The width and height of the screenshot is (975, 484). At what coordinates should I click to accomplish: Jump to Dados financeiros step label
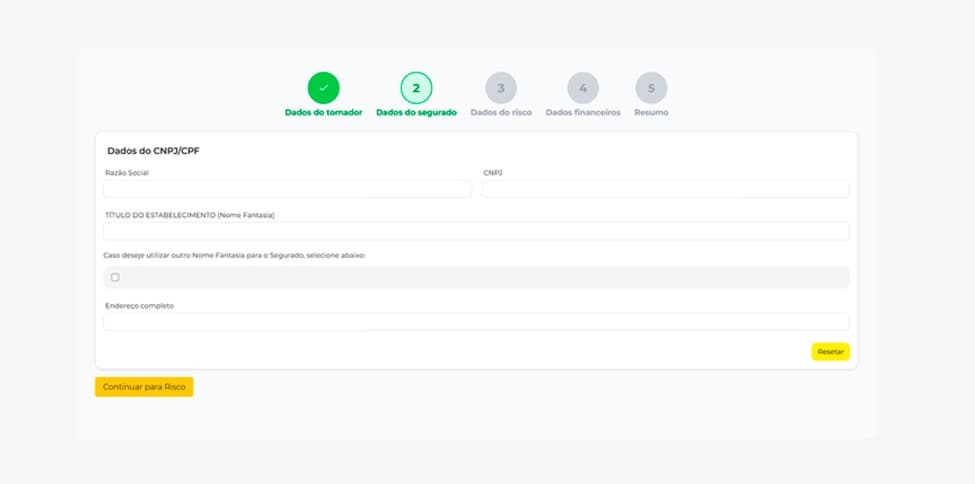pyautogui.click(x=583, y=113)
